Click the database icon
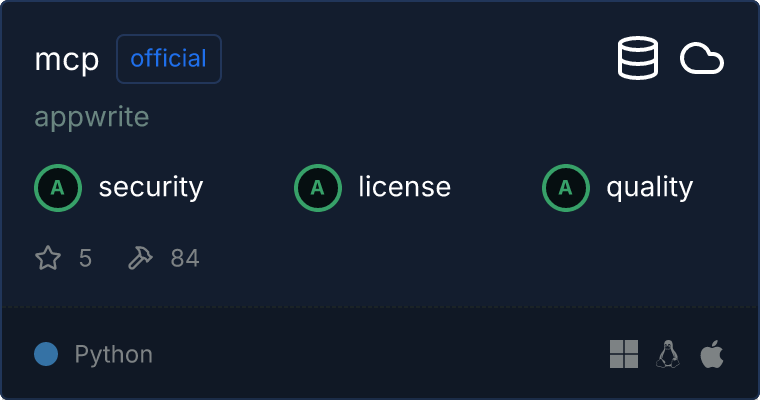Viewport: 760px width, 400px height. click(638, 59)
